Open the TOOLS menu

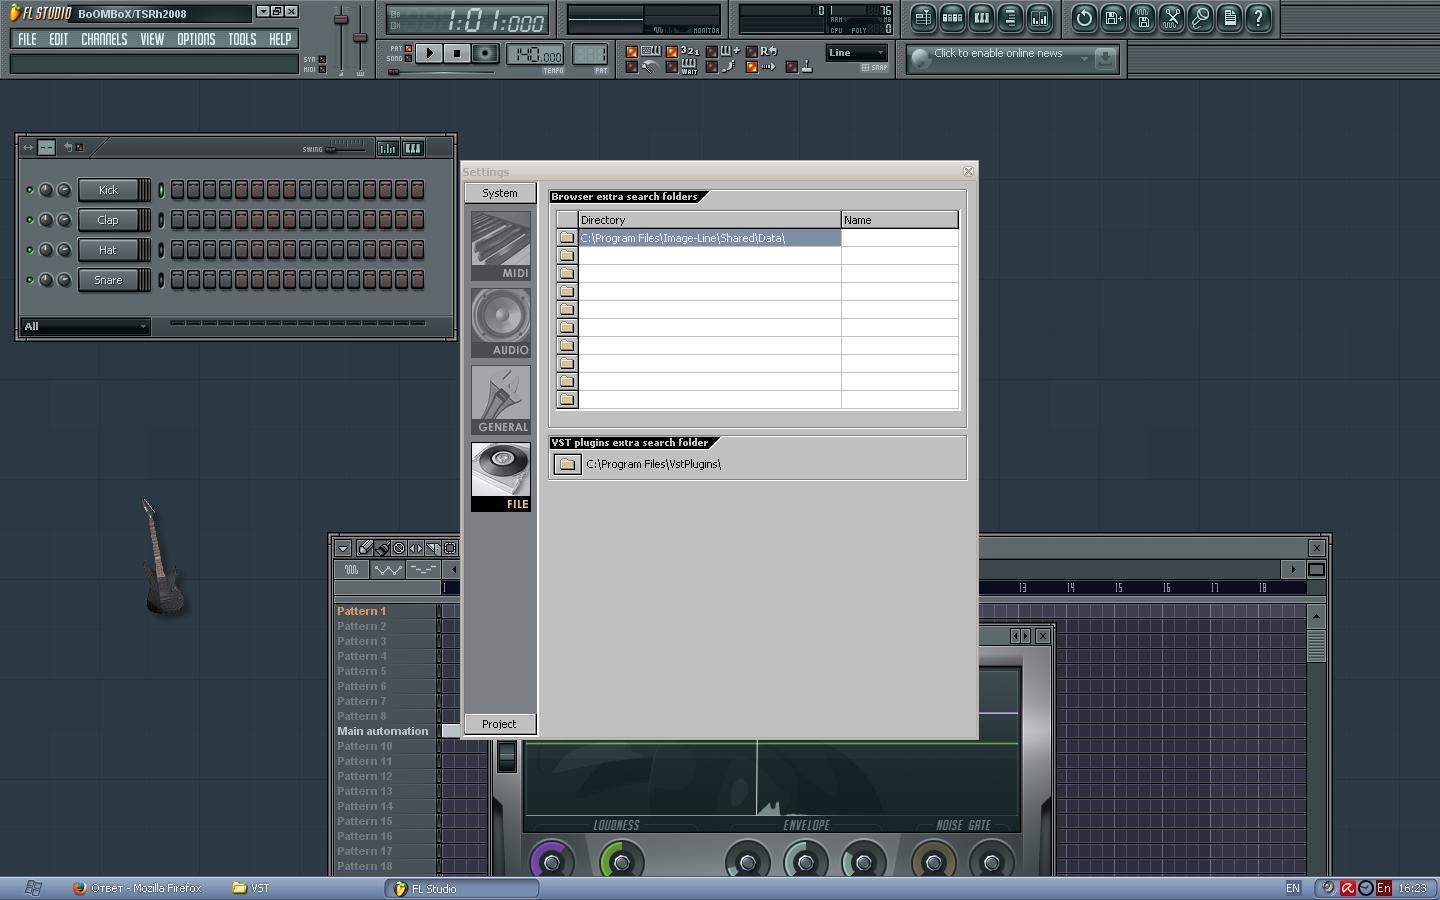point(242,39)
